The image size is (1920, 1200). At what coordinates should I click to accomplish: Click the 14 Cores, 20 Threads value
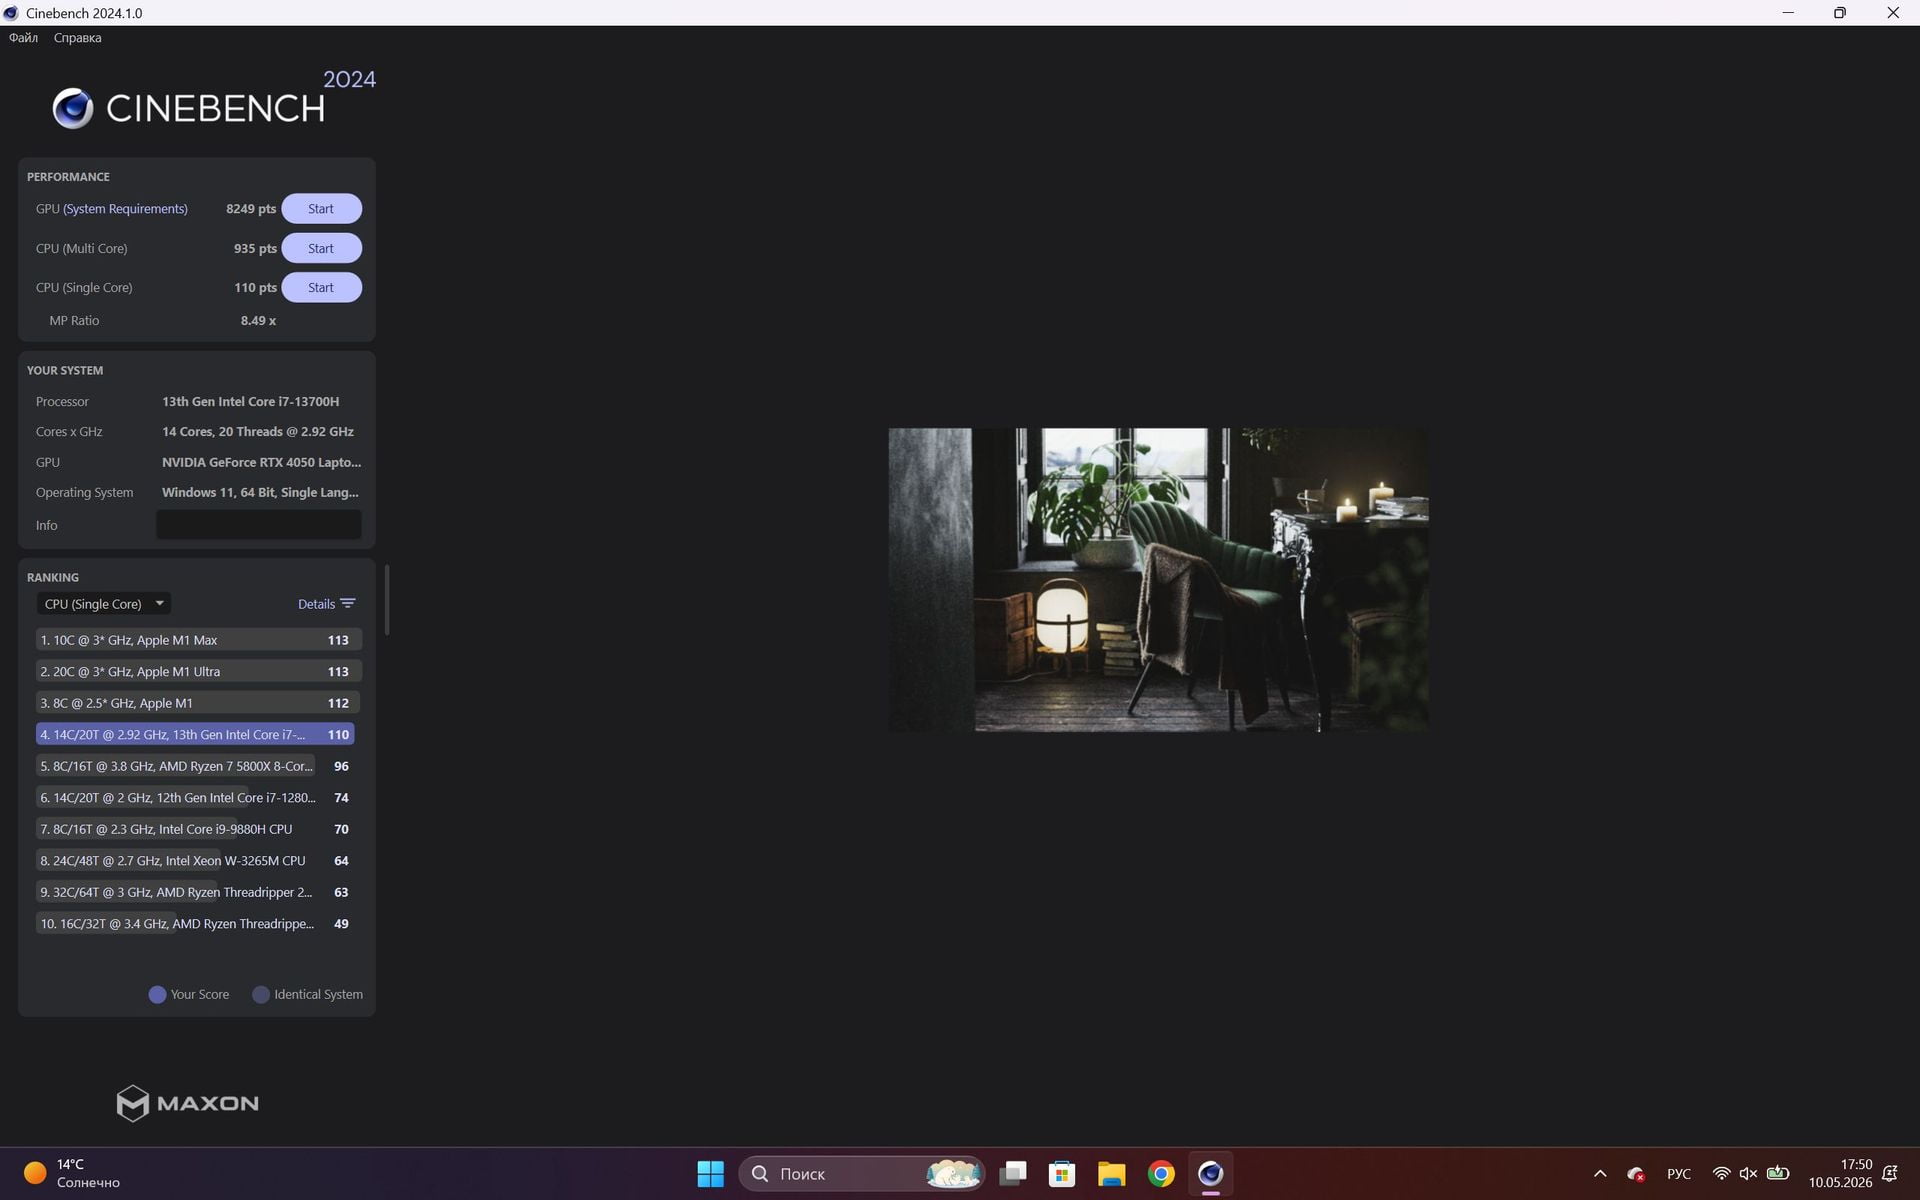pyautogui.click(x=258, y=432)
